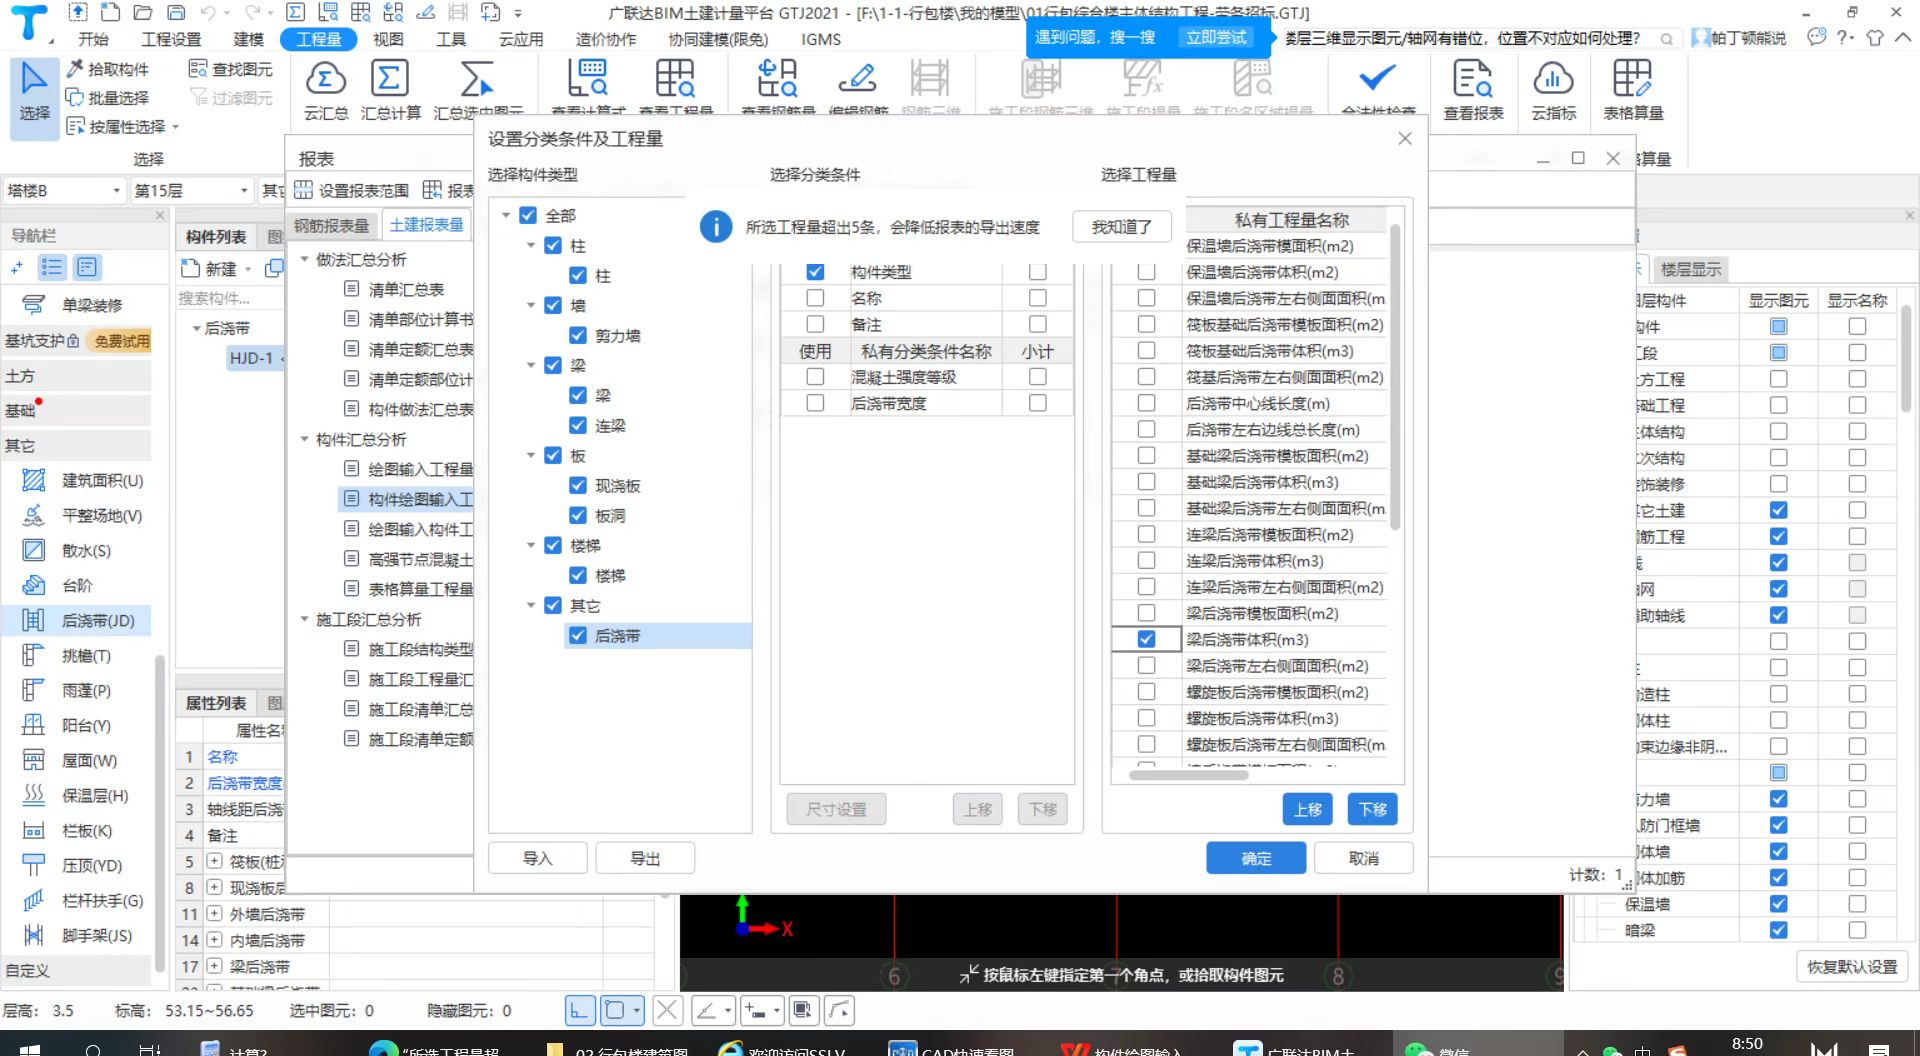Select 阳台(Y) in the navigation bar
This screenshot has width=1920, height=1056.
tap(70, 726)
